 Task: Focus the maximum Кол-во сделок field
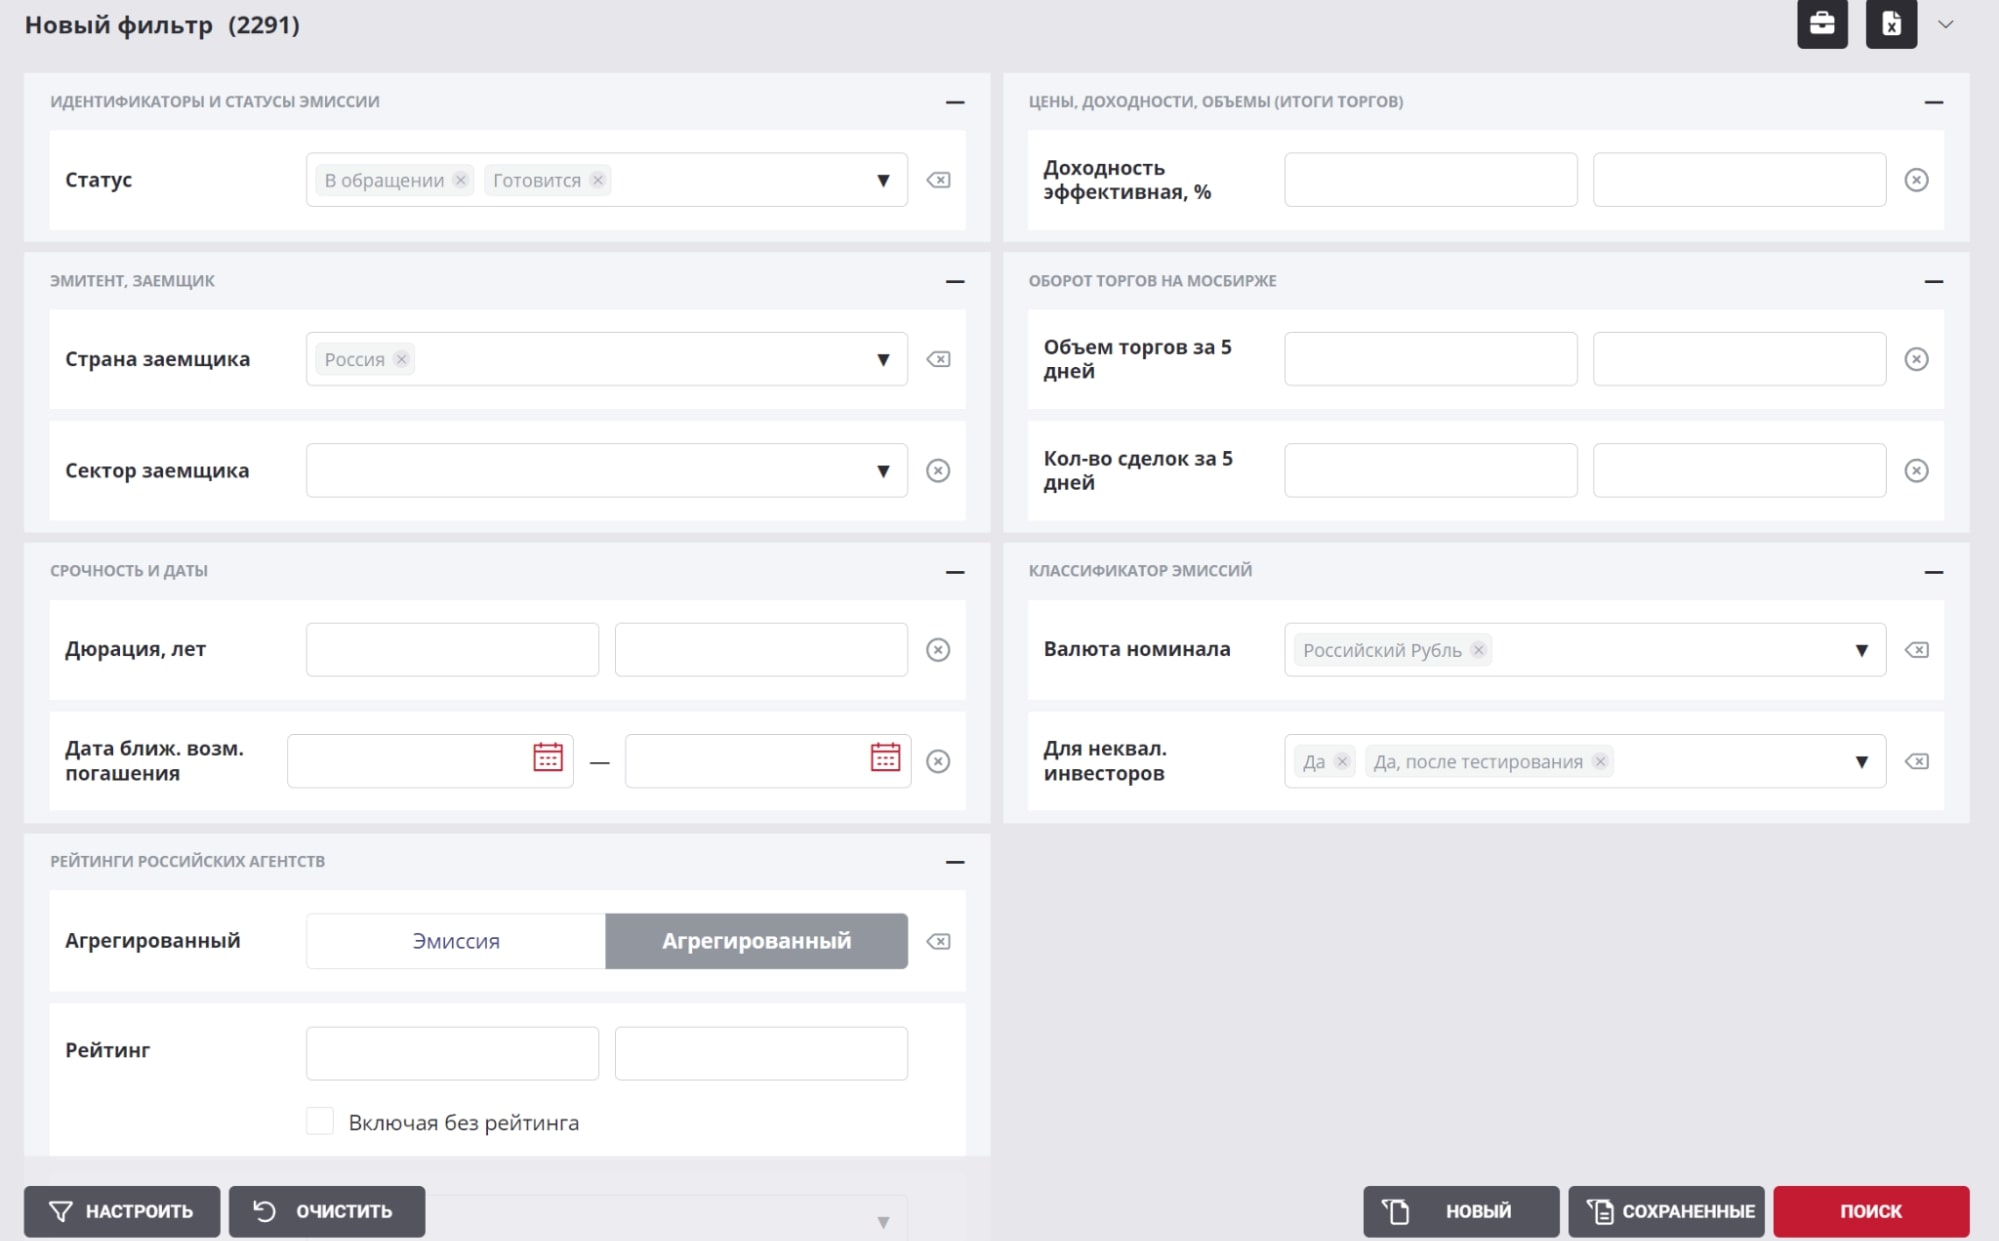(x=1739, y=470)
